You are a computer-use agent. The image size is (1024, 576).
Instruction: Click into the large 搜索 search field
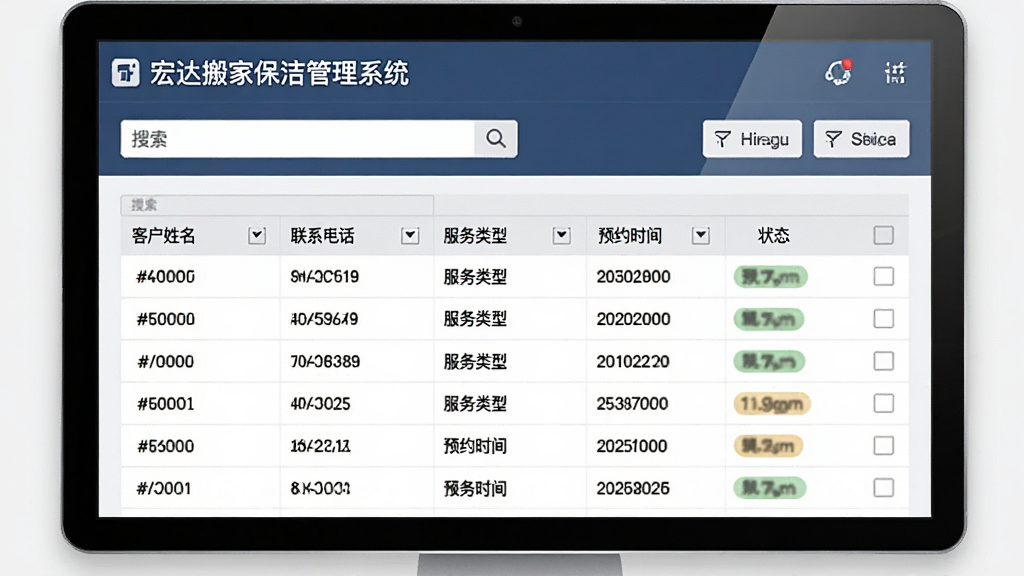coord(298,138)
